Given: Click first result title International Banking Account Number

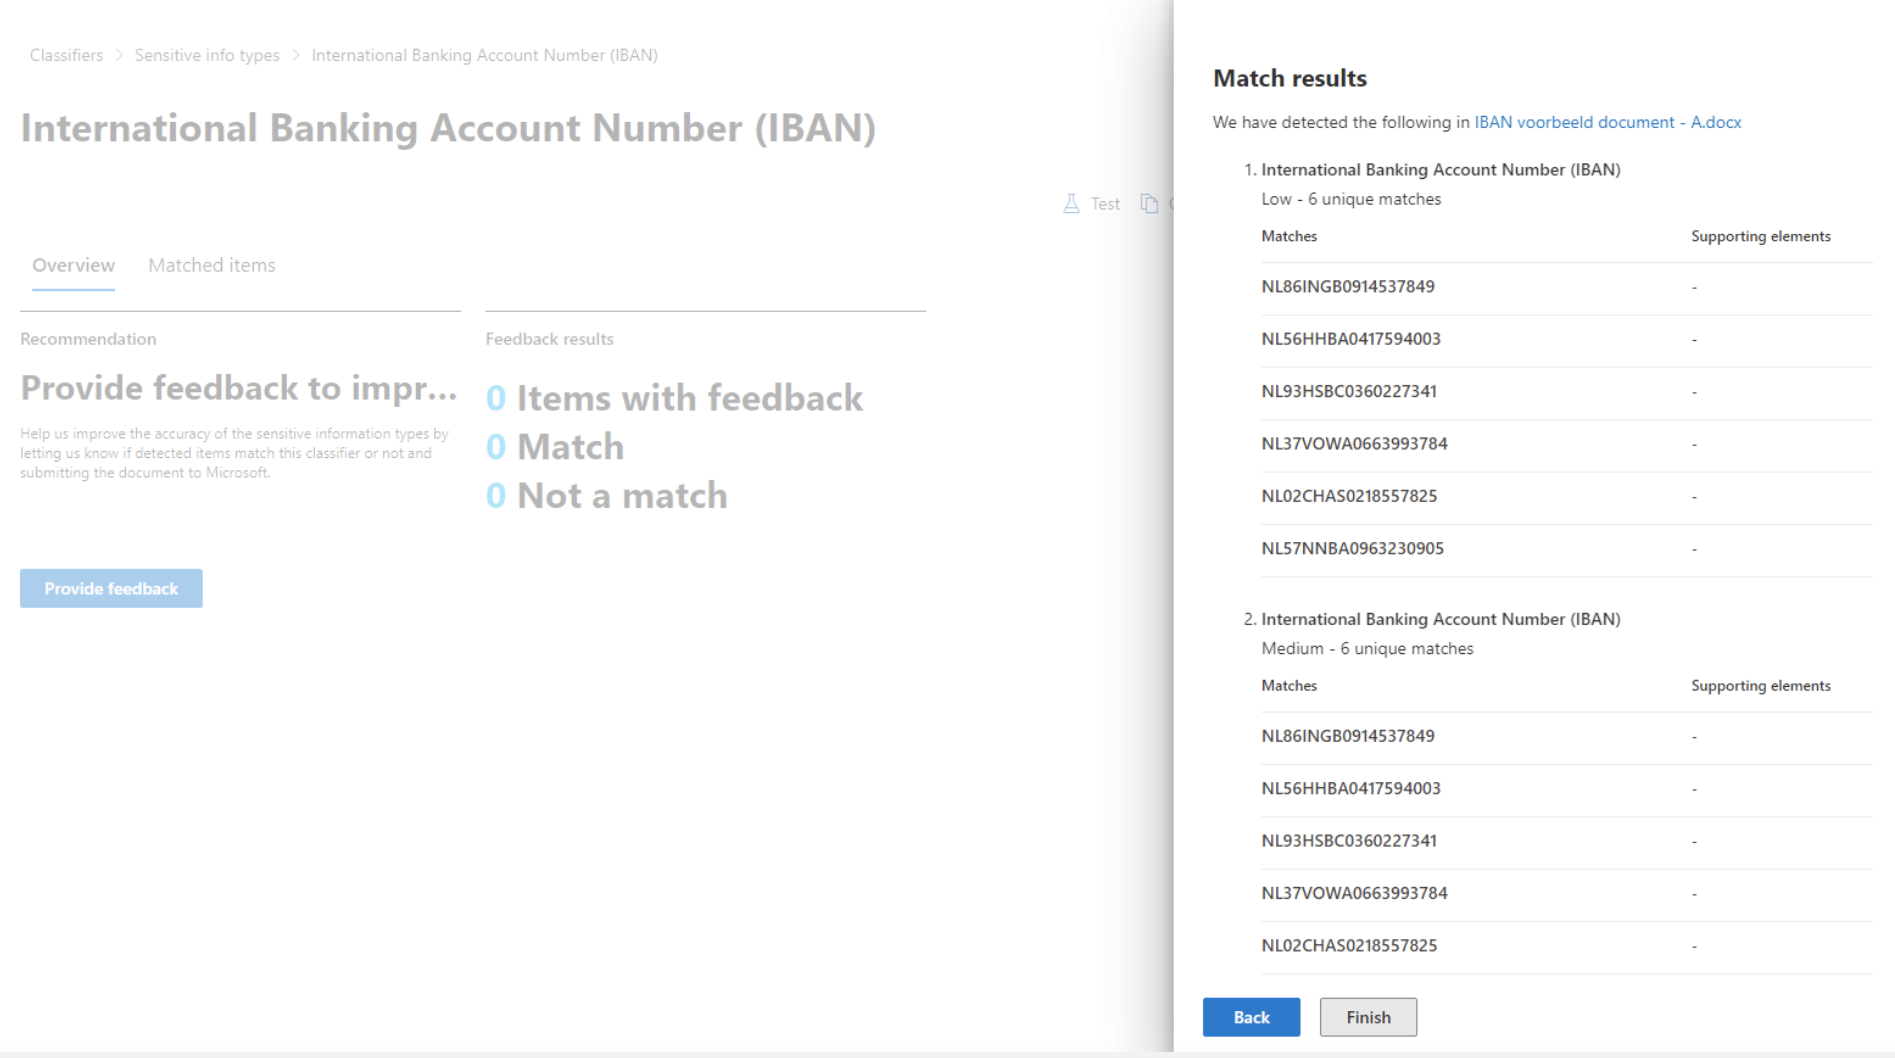Looking at the screenshot, I should [1441, 170].
